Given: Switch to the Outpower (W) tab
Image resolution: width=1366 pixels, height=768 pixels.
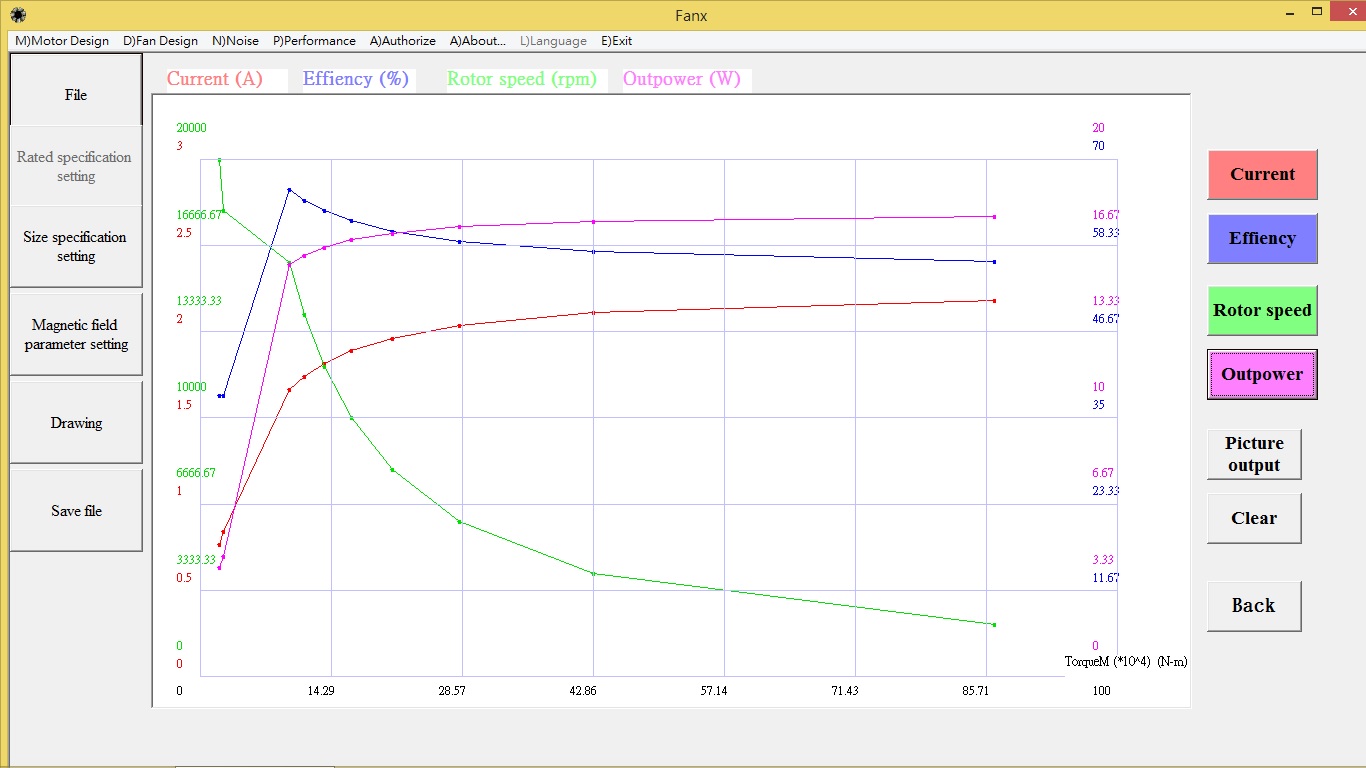Looking at the screenshot, I should (684, 79).
